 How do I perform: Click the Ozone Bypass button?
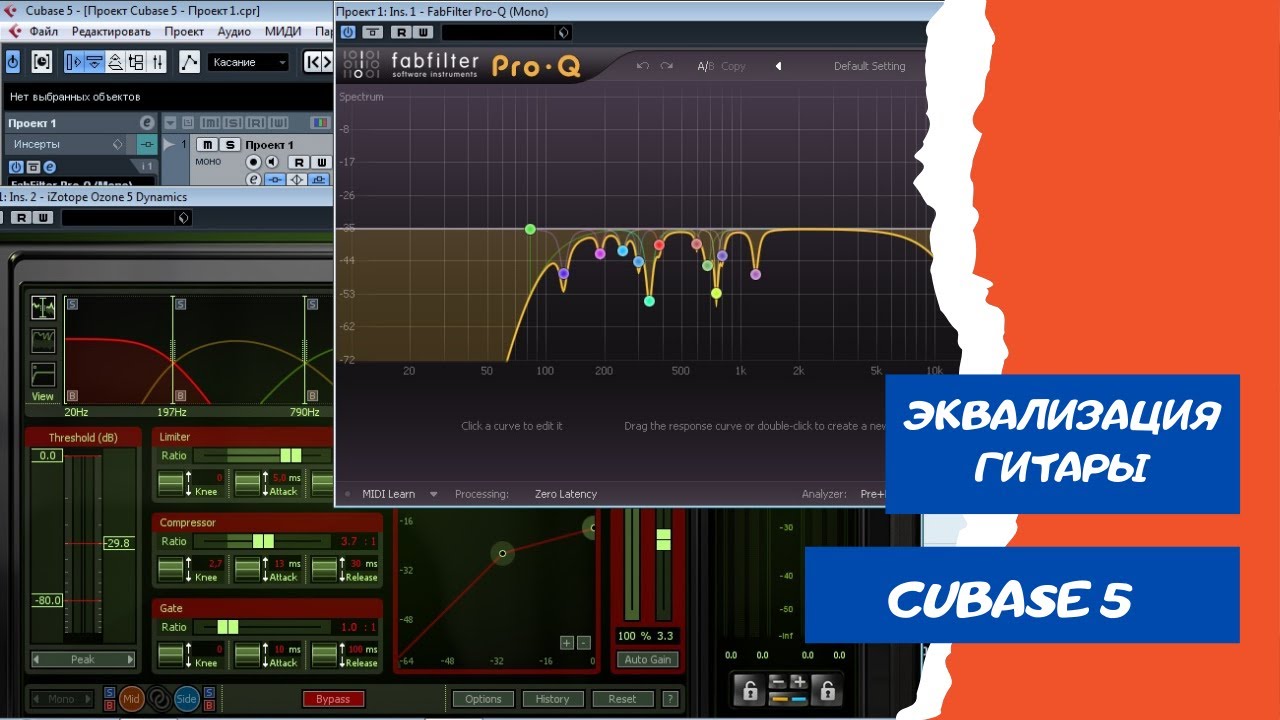[x=333, y=699]
